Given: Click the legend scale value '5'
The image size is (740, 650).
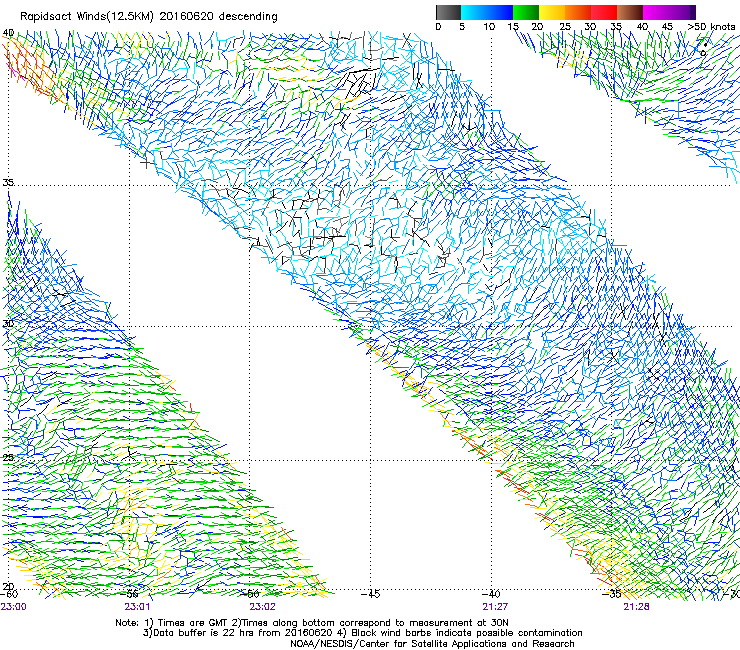Looking at the screenshot, I should click(x=462, y=27).
